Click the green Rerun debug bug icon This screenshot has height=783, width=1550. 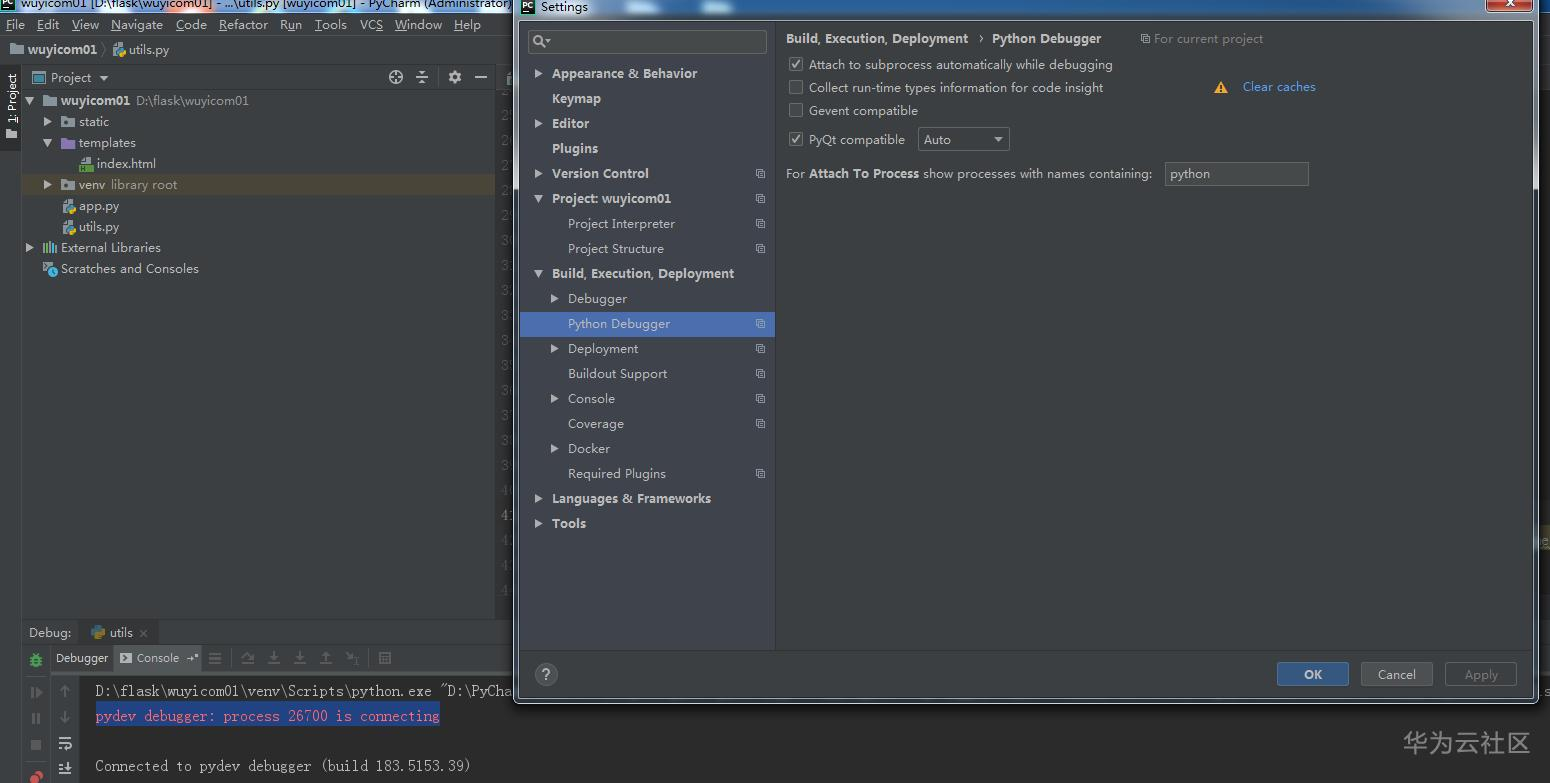tap(36, 660)
